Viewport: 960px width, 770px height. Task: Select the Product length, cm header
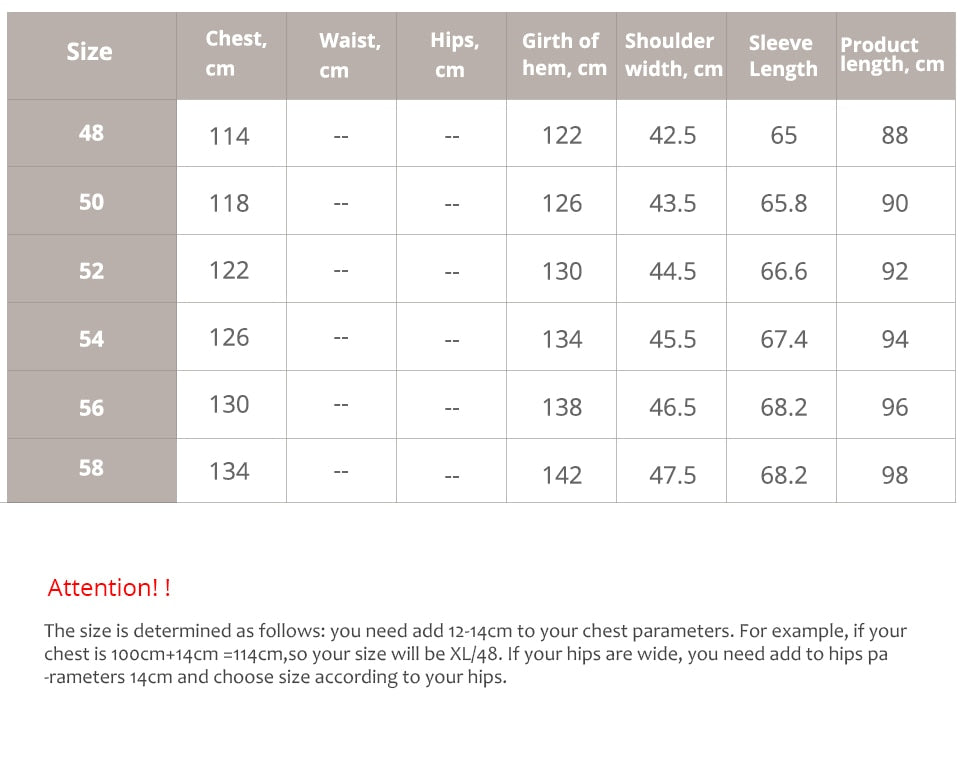click(891, 55)
